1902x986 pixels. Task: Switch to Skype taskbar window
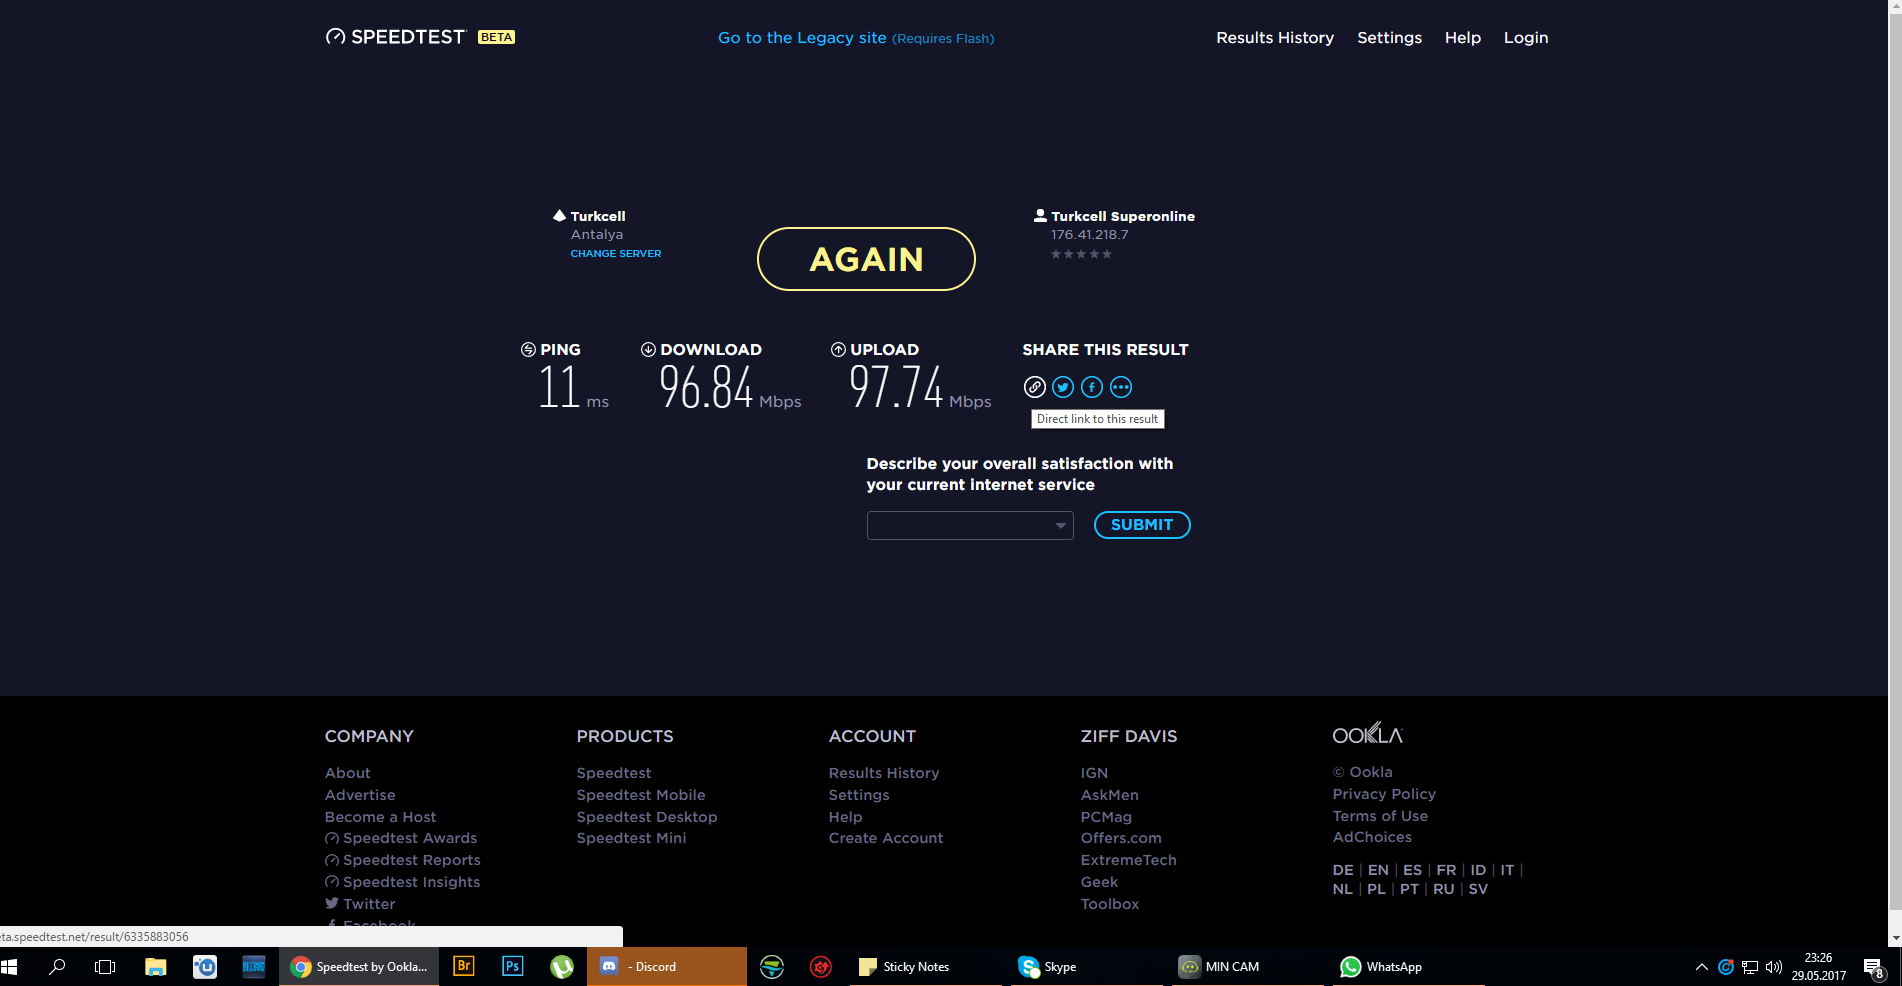point(1088,967)
